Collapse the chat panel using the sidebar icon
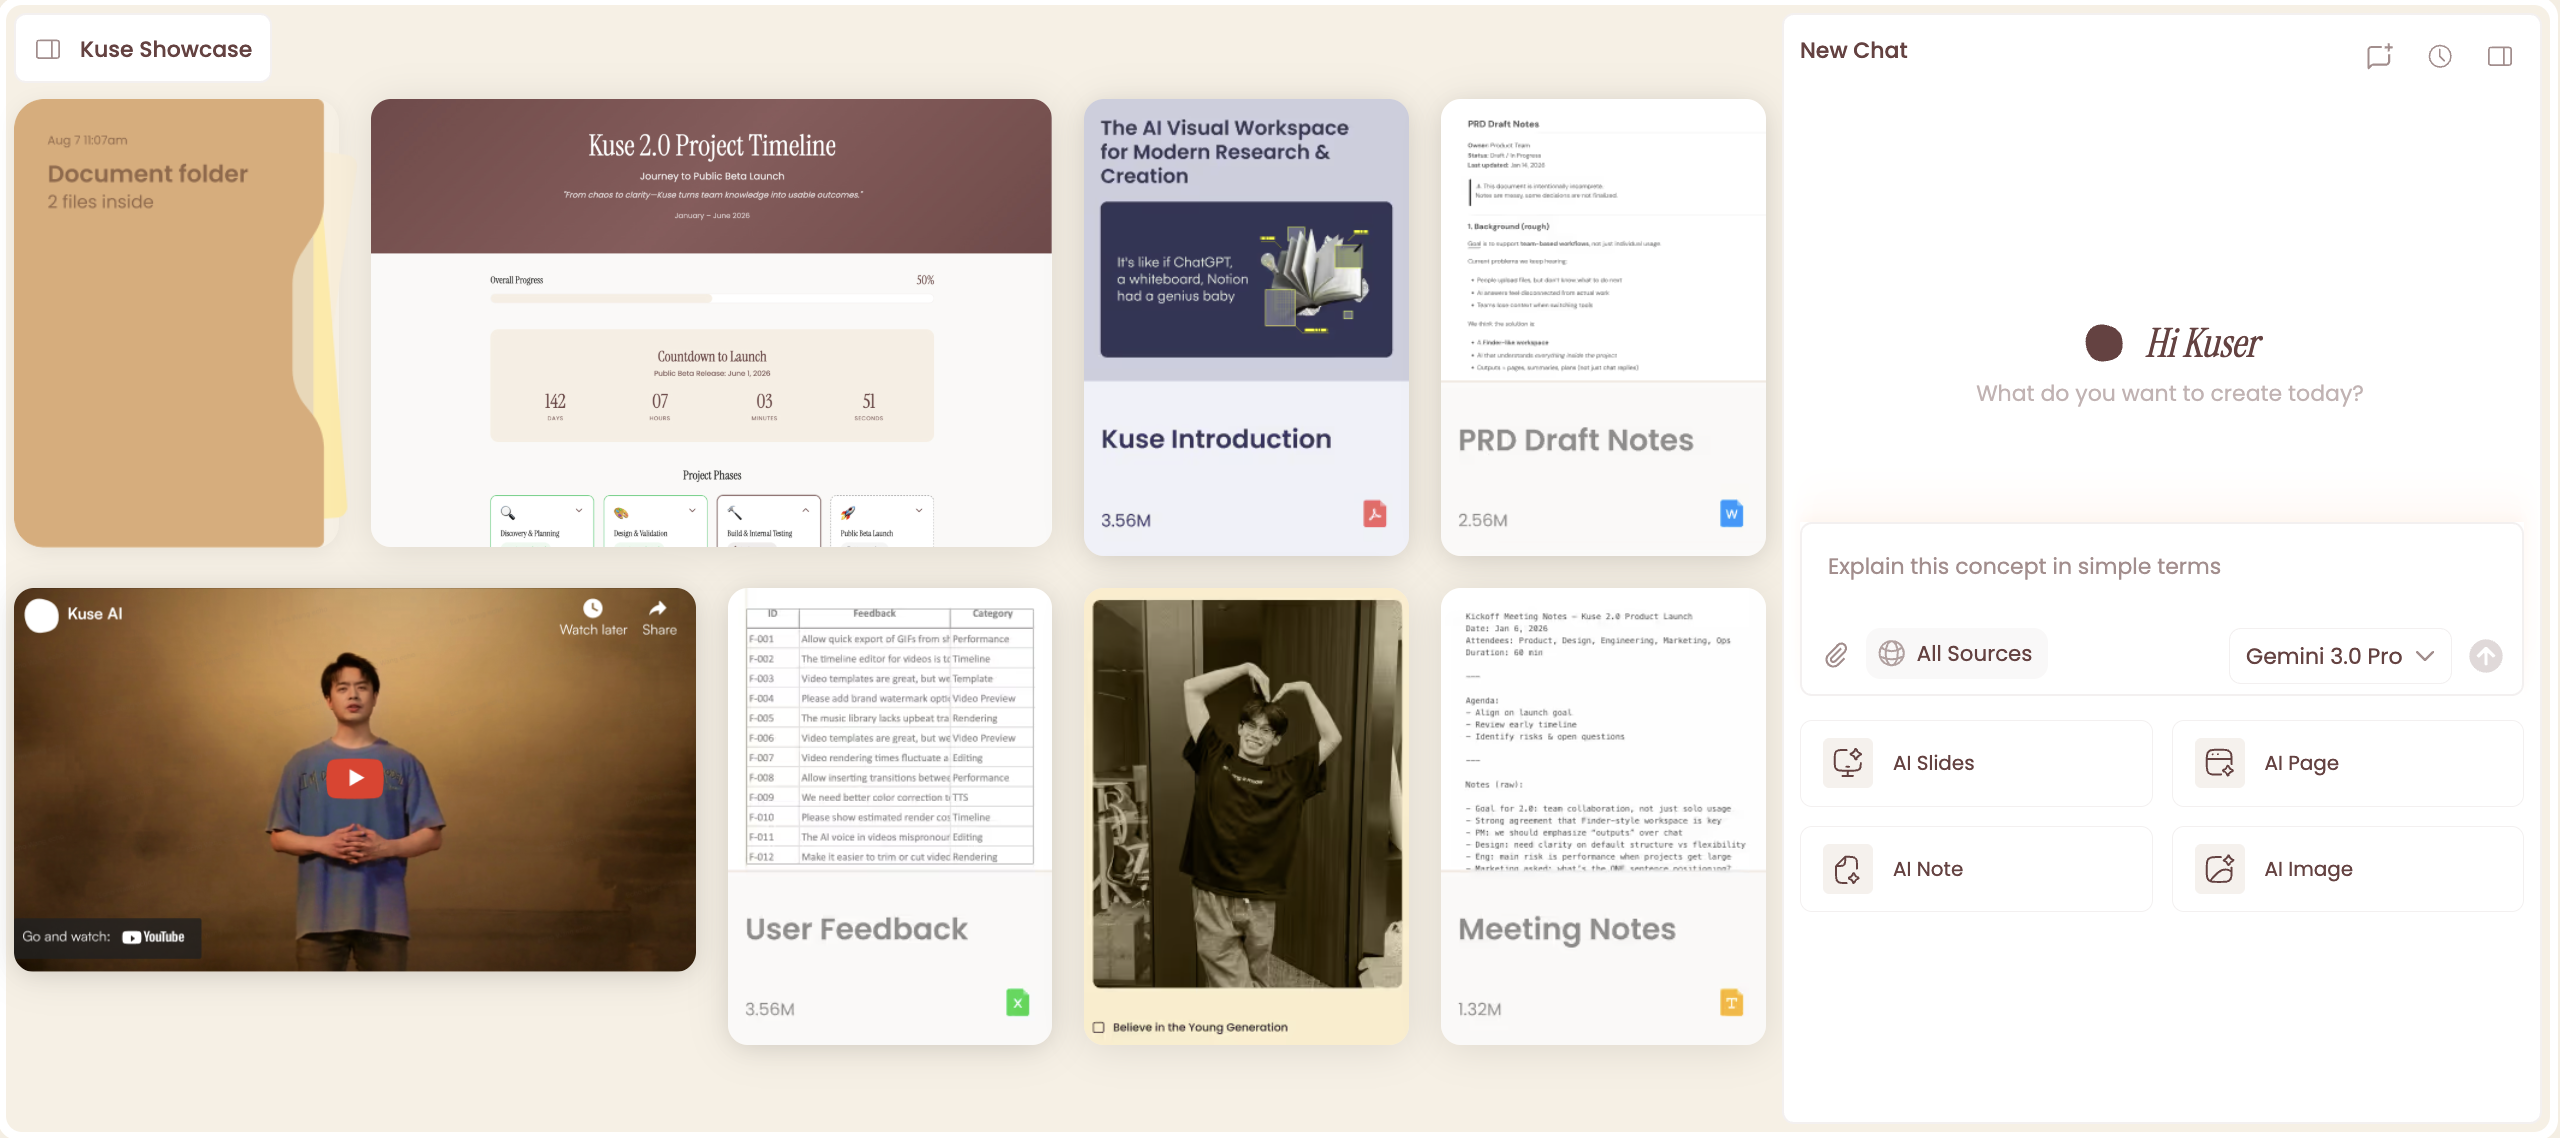 point(2498,56)
